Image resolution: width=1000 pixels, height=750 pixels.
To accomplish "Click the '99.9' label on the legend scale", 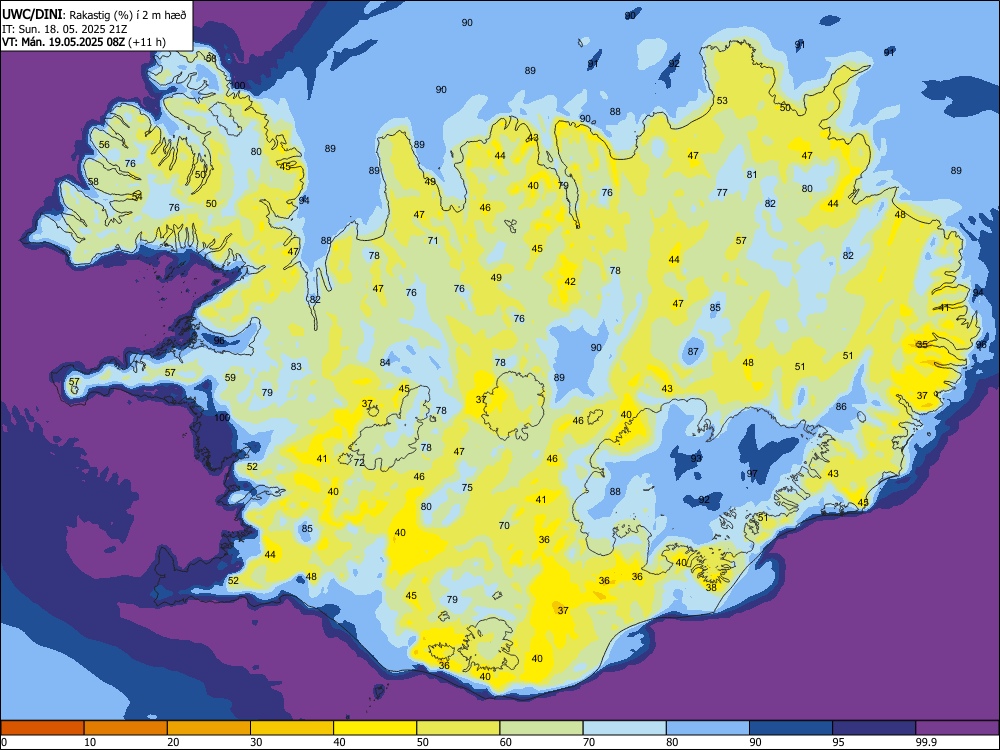I will (925, 742).
